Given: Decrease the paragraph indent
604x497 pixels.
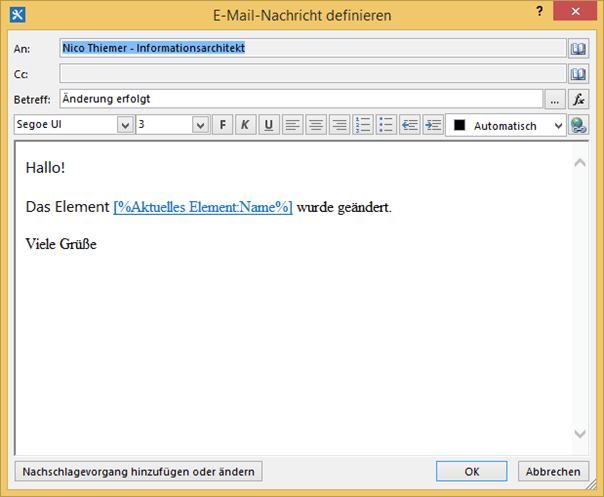Looking at the screenshot, I should pyautogui.click(x=409, y=125).
